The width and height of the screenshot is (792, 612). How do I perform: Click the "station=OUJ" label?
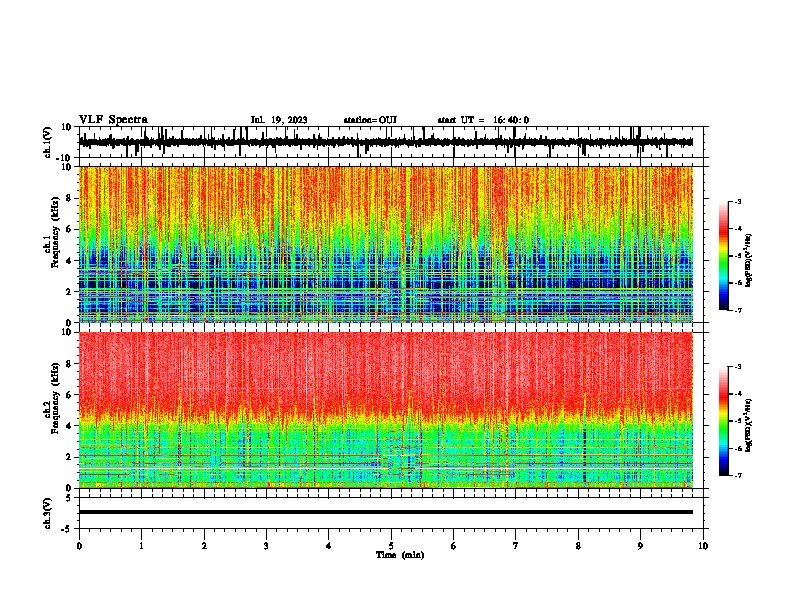click(370, 120)
